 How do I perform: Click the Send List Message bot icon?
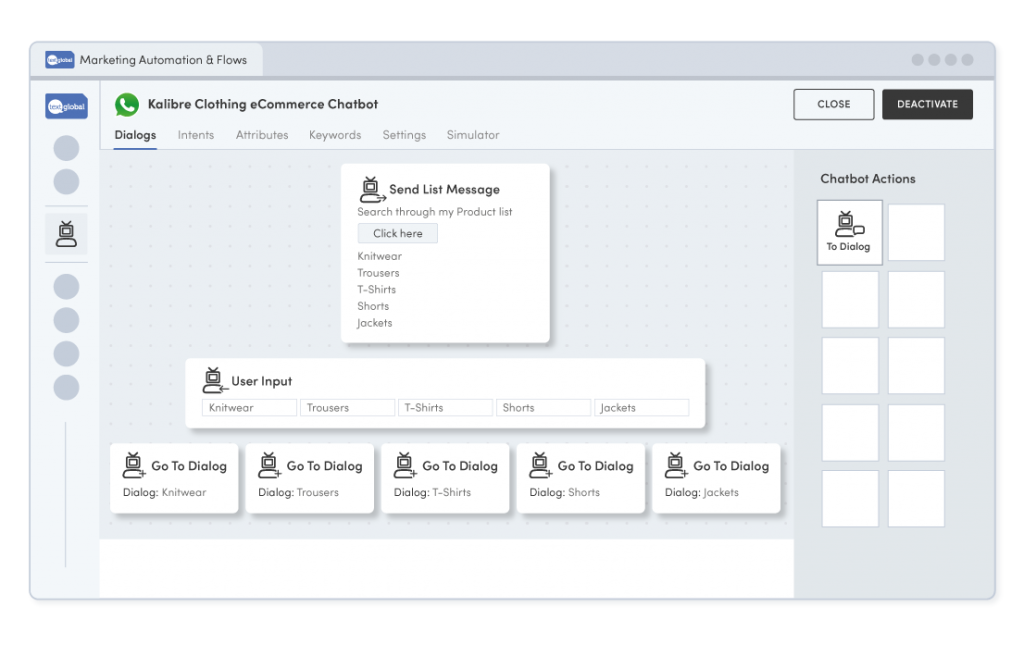click(x=372, y=189)
